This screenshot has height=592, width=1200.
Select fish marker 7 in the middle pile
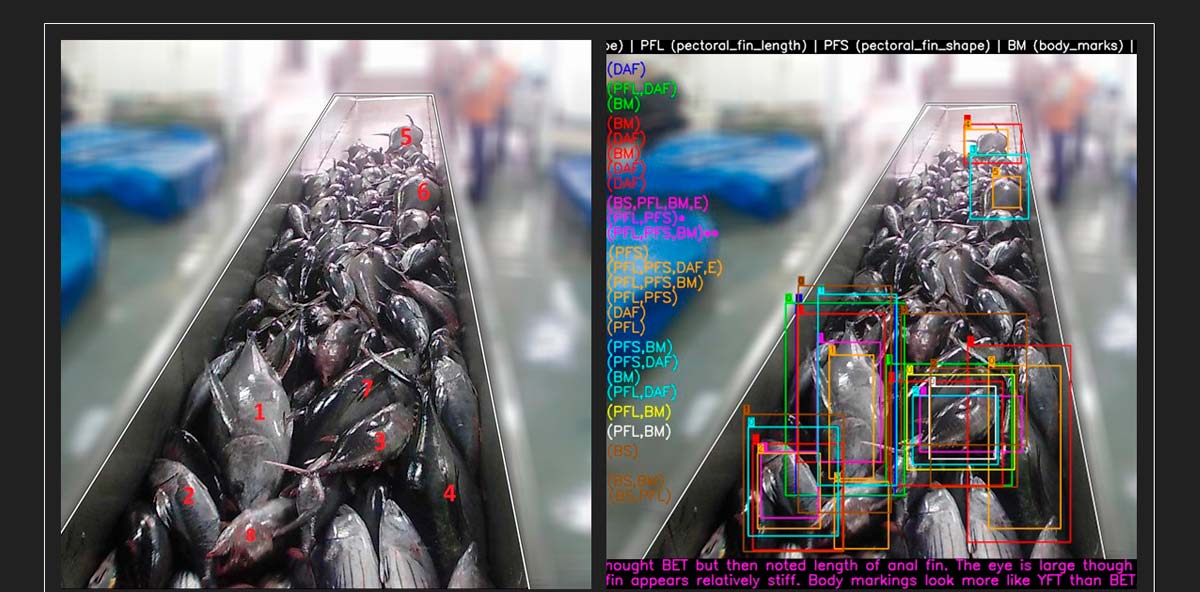(368, 386)
